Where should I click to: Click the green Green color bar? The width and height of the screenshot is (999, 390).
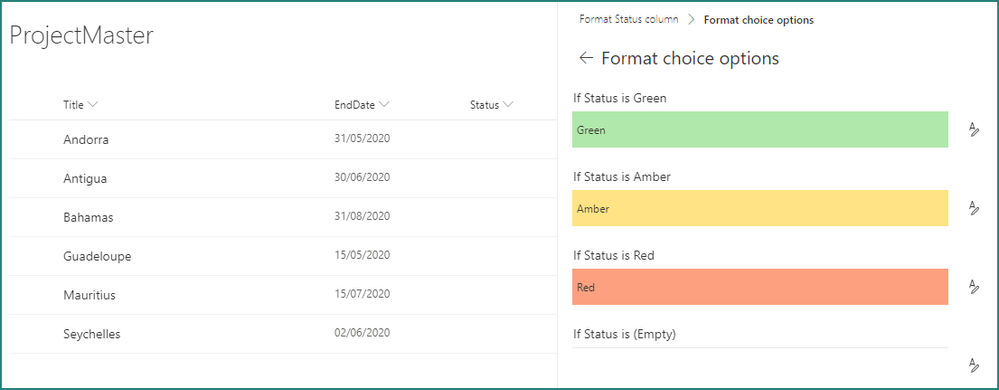point(760,129)
